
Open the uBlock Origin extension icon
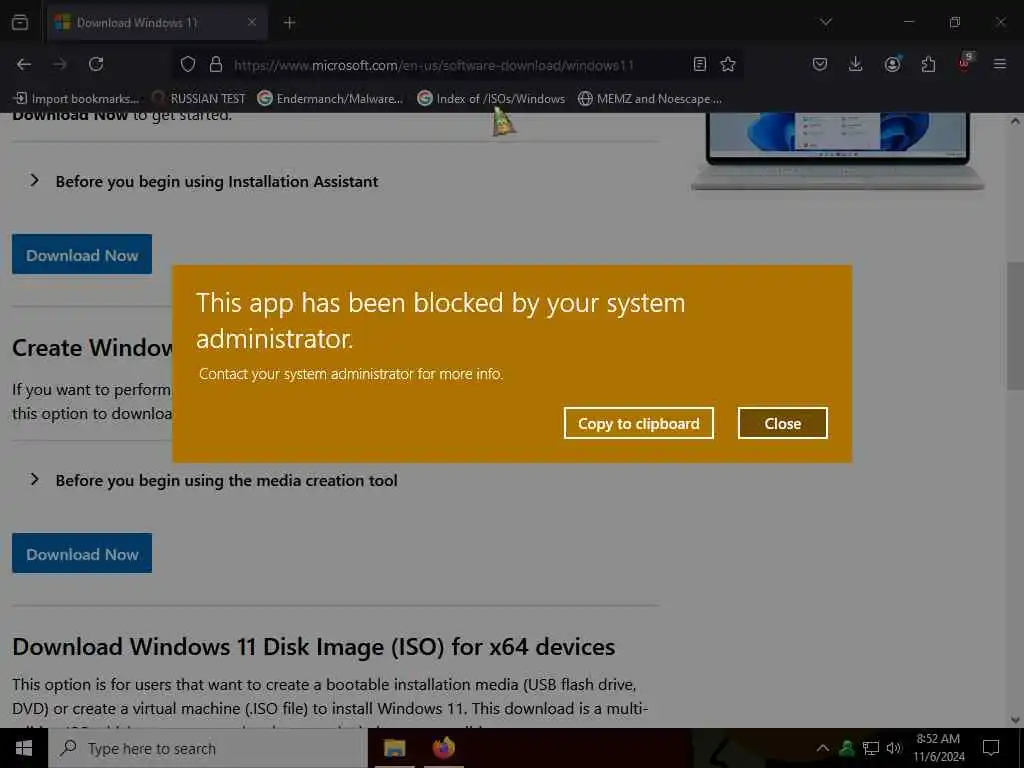coord(965,63)
